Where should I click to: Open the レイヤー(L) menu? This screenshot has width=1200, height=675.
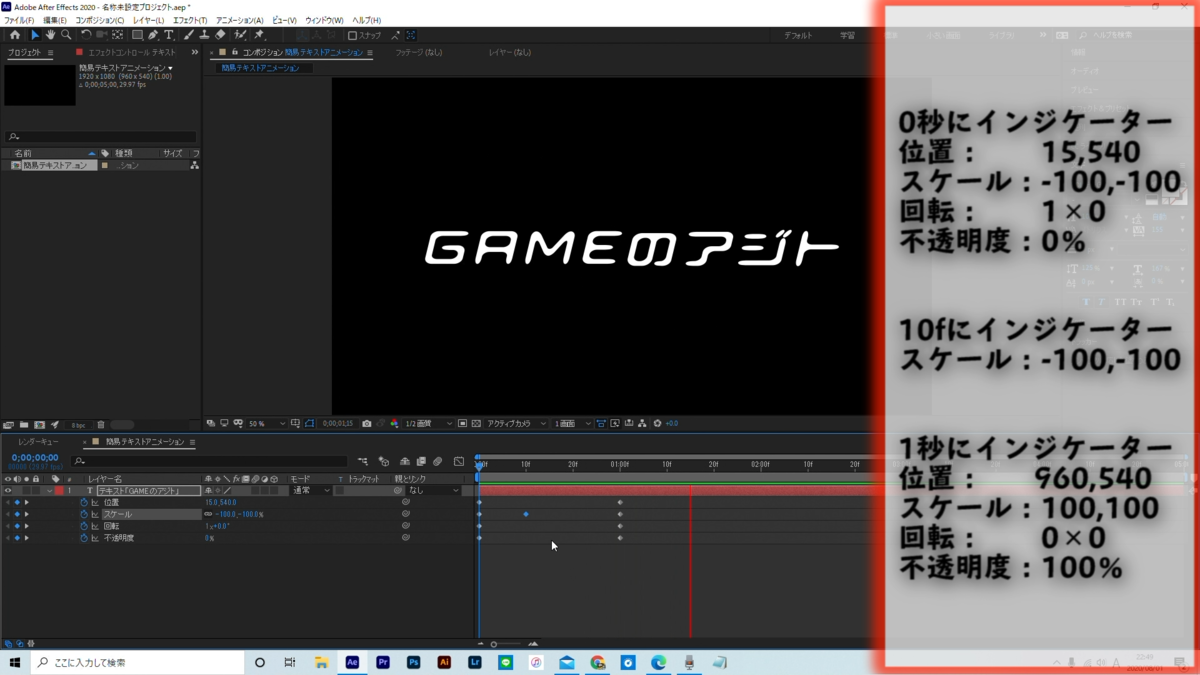(x=149, y=20)
